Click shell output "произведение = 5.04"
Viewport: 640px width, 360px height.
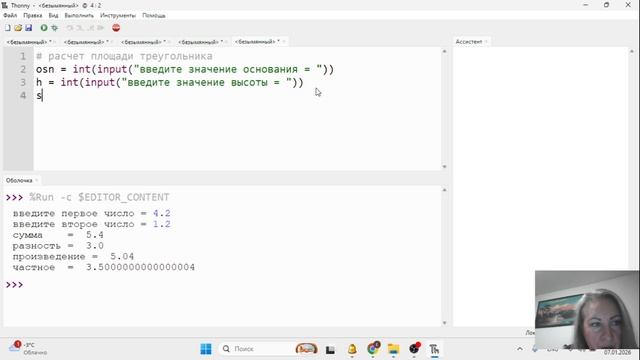click(73, 257)
